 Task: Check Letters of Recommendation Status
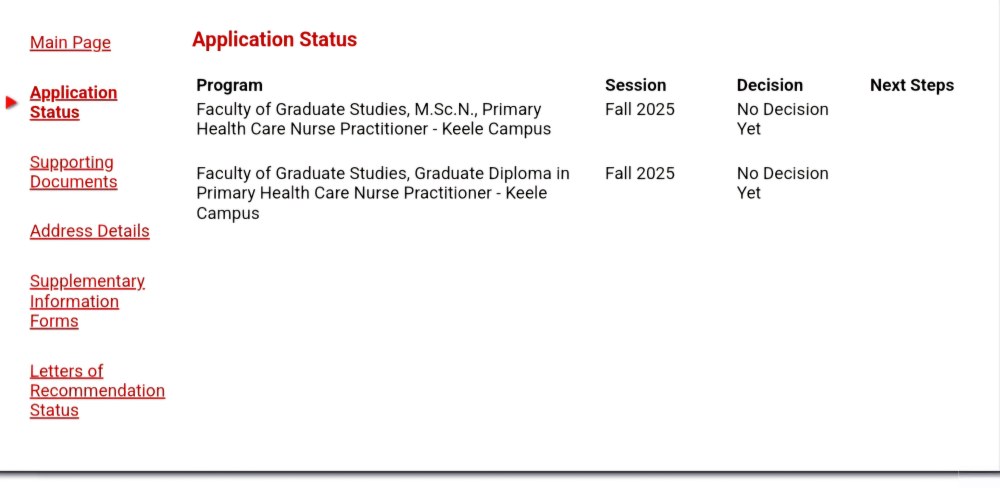point(97,390)
